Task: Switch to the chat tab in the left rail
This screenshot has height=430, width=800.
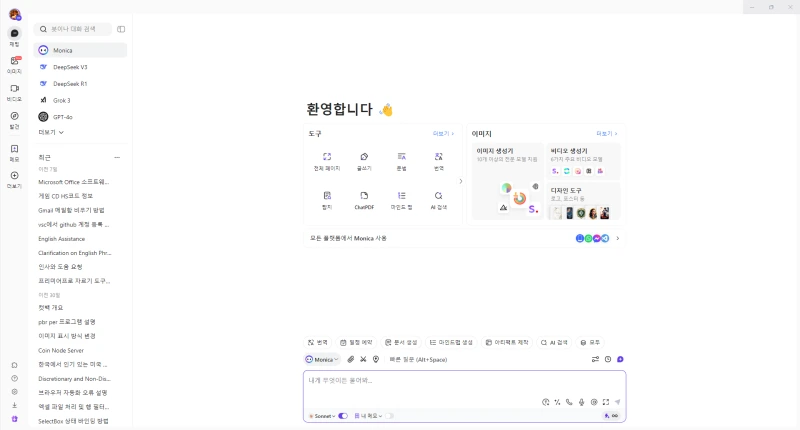Action: (x=14, y=37)
